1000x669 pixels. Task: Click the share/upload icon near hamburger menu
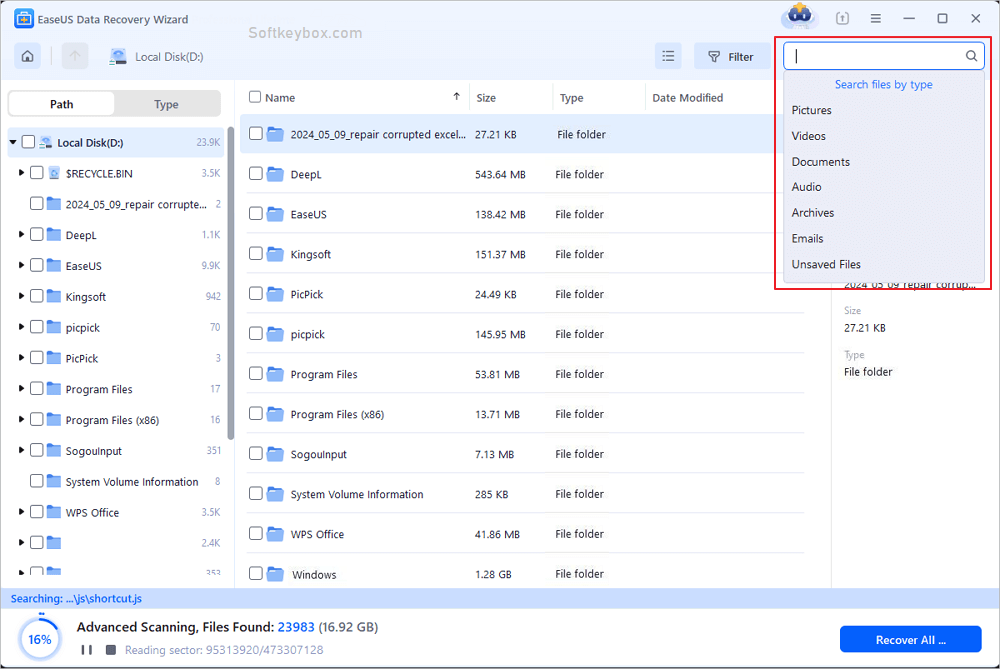point(841,17)
